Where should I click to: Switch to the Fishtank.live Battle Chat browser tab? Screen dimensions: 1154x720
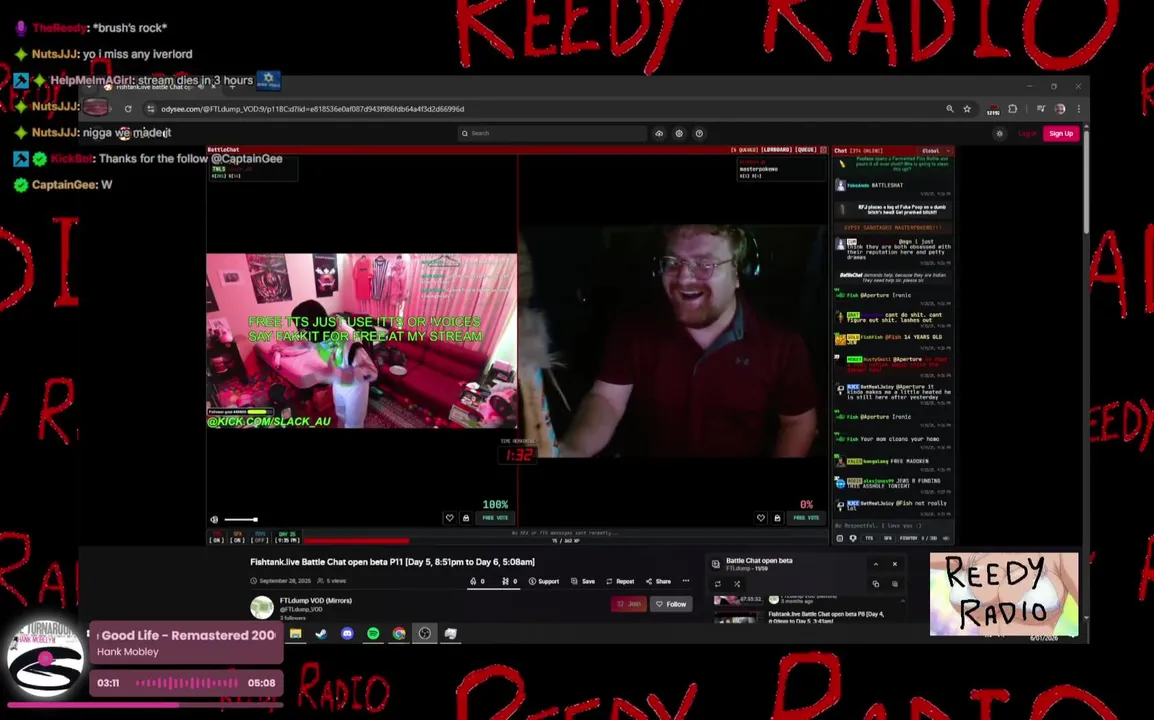pyautogui.click(x=155, y=87)
